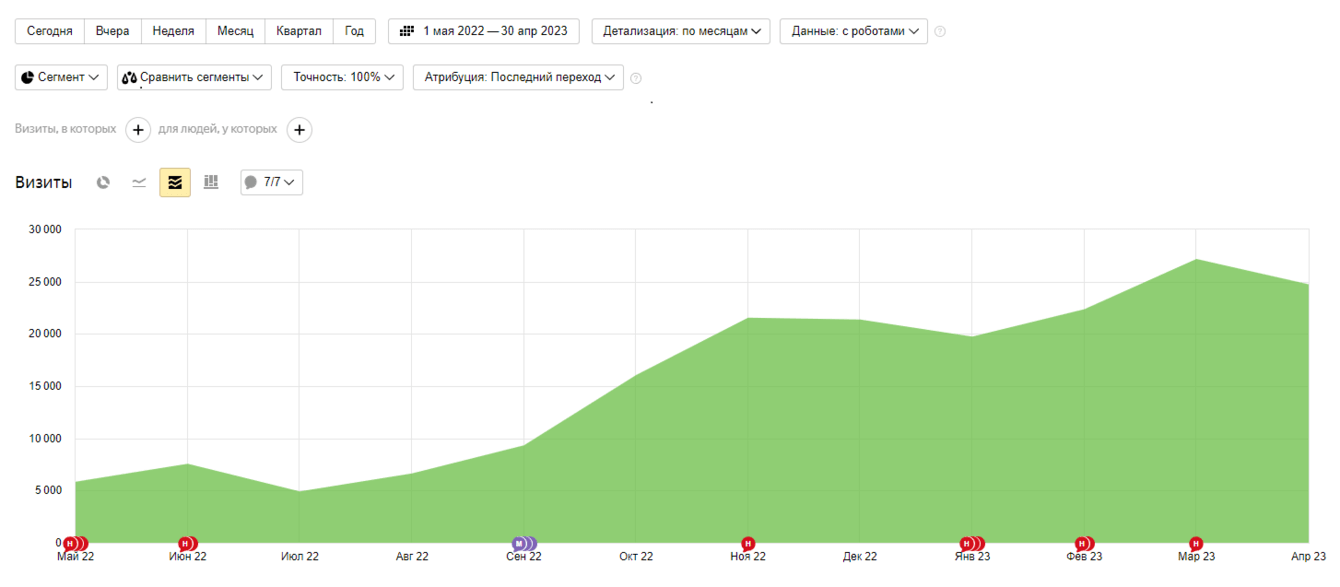This screenshot has height=587, width=1340.
Task: Click the Дек 22 axis label
Action: [860, 556]
